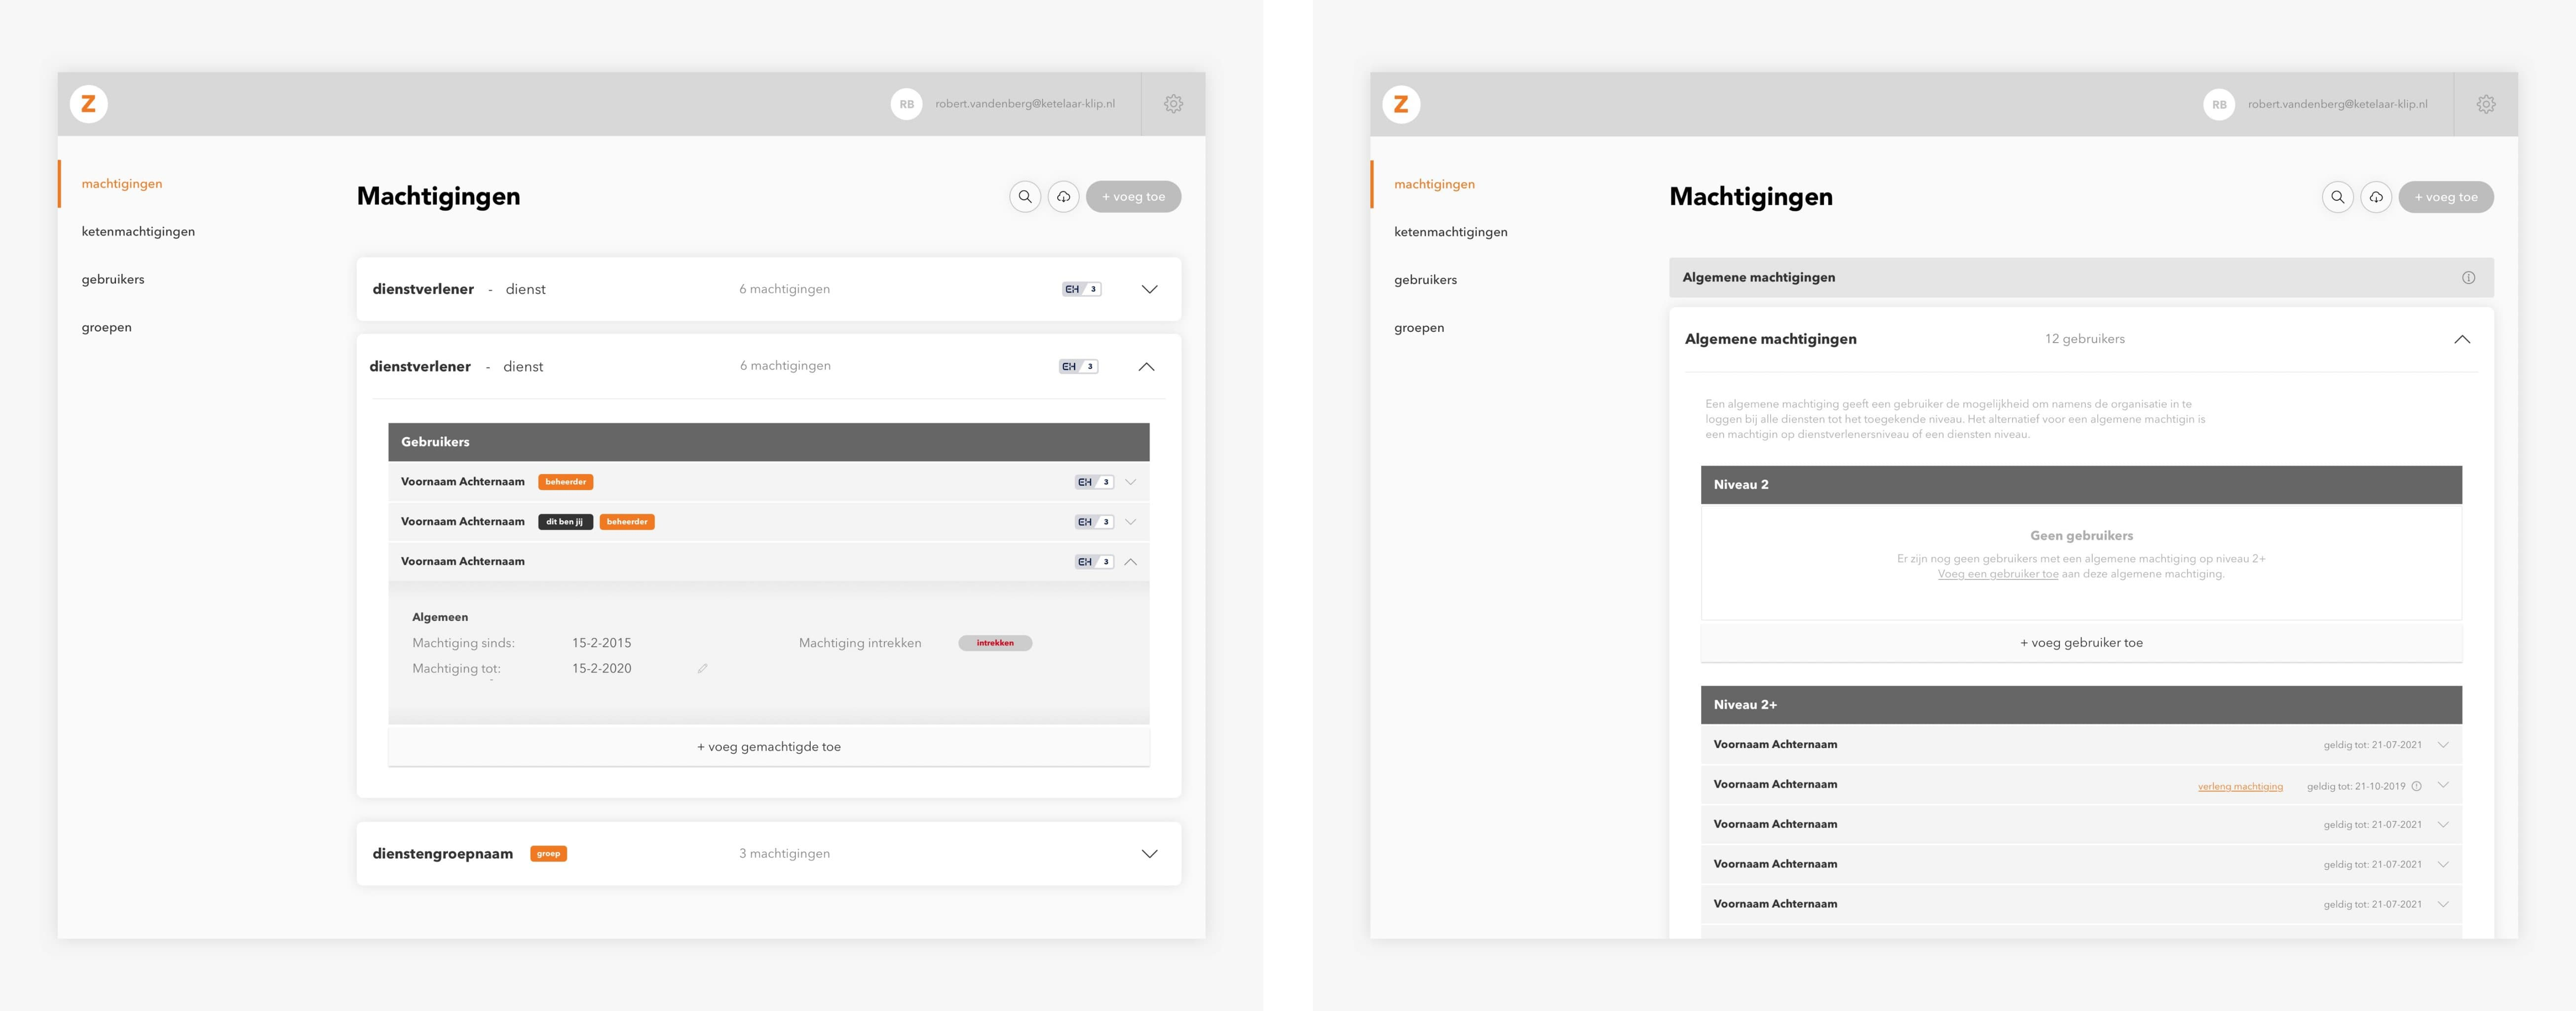Image resolution: width=2576 pixels, height=1011 pixels.
Task: Open search icon in left Machtigingen window
Action: [x=1025, y=197]
